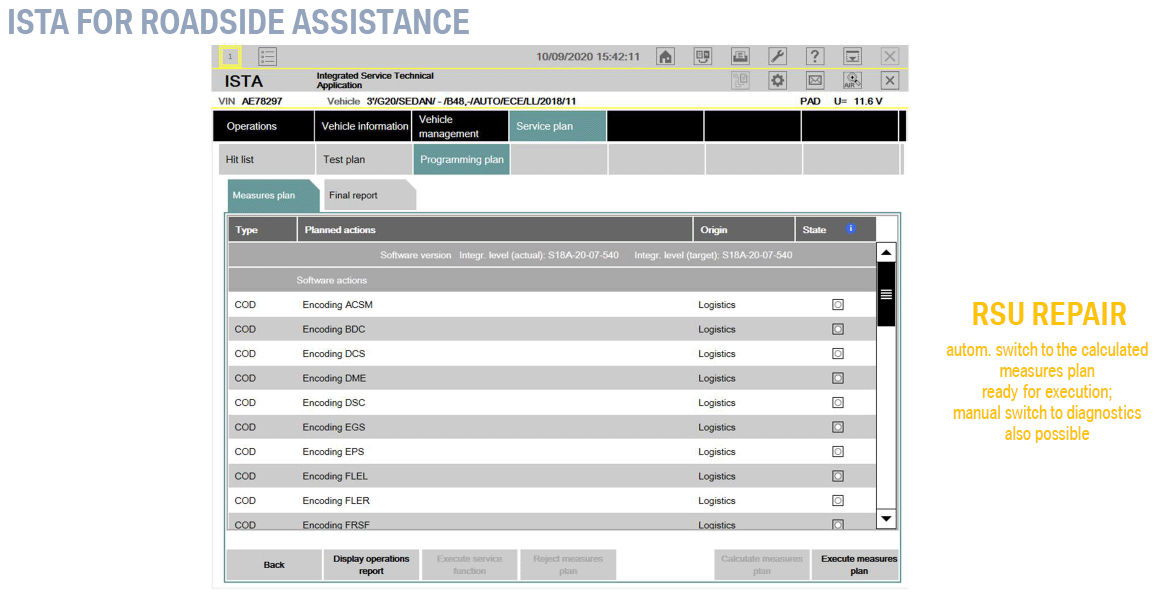Screen dimensions: 1157x599
Task: Select the Encoding DME row text
Action: coord(334,378)
